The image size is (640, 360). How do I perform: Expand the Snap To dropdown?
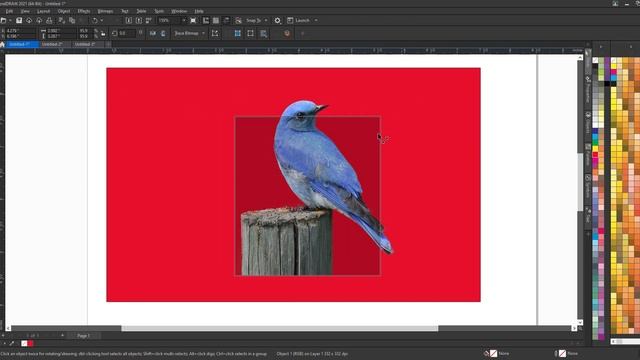266,20
